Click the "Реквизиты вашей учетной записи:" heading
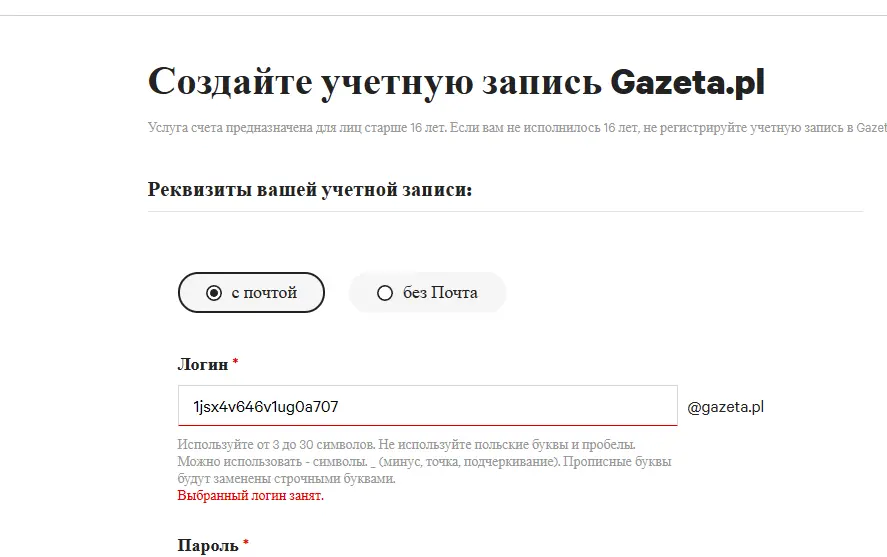 tap(309, 189)
